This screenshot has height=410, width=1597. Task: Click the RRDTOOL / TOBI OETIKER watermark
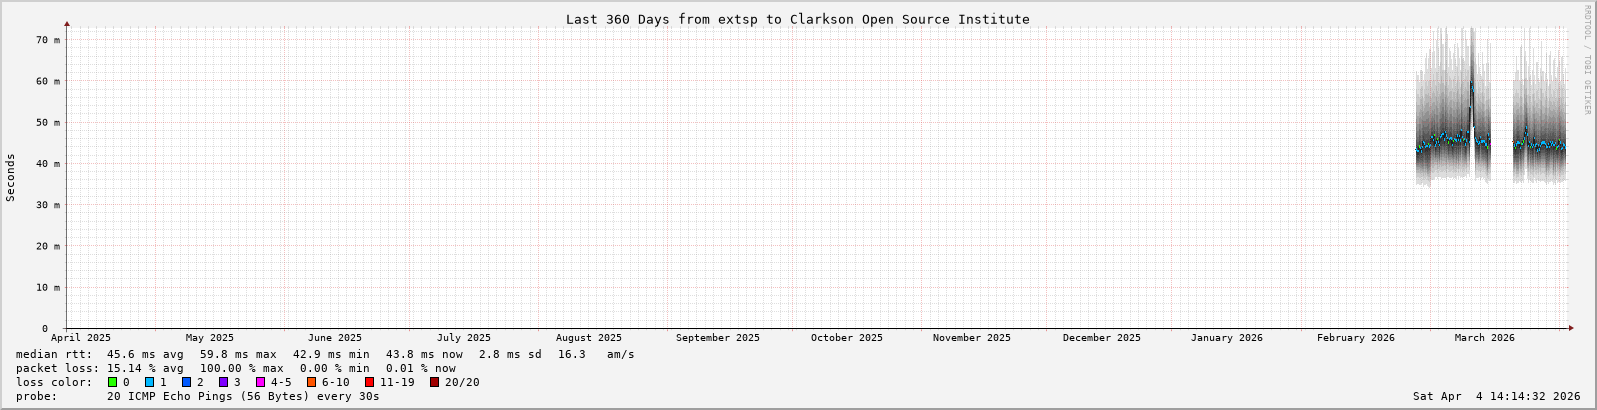(x=1587, y=60)
